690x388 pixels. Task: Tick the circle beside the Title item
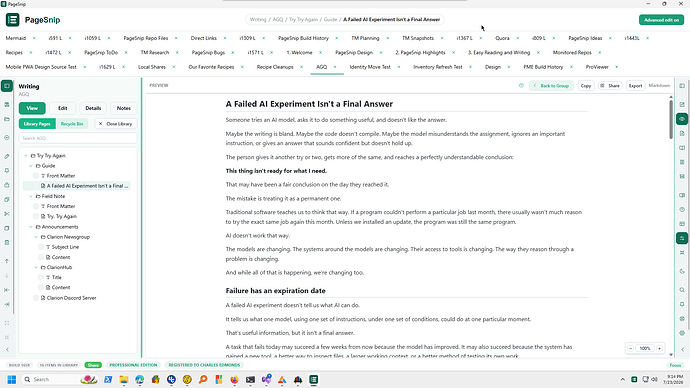pyautogui.click(x=41, y=277)
